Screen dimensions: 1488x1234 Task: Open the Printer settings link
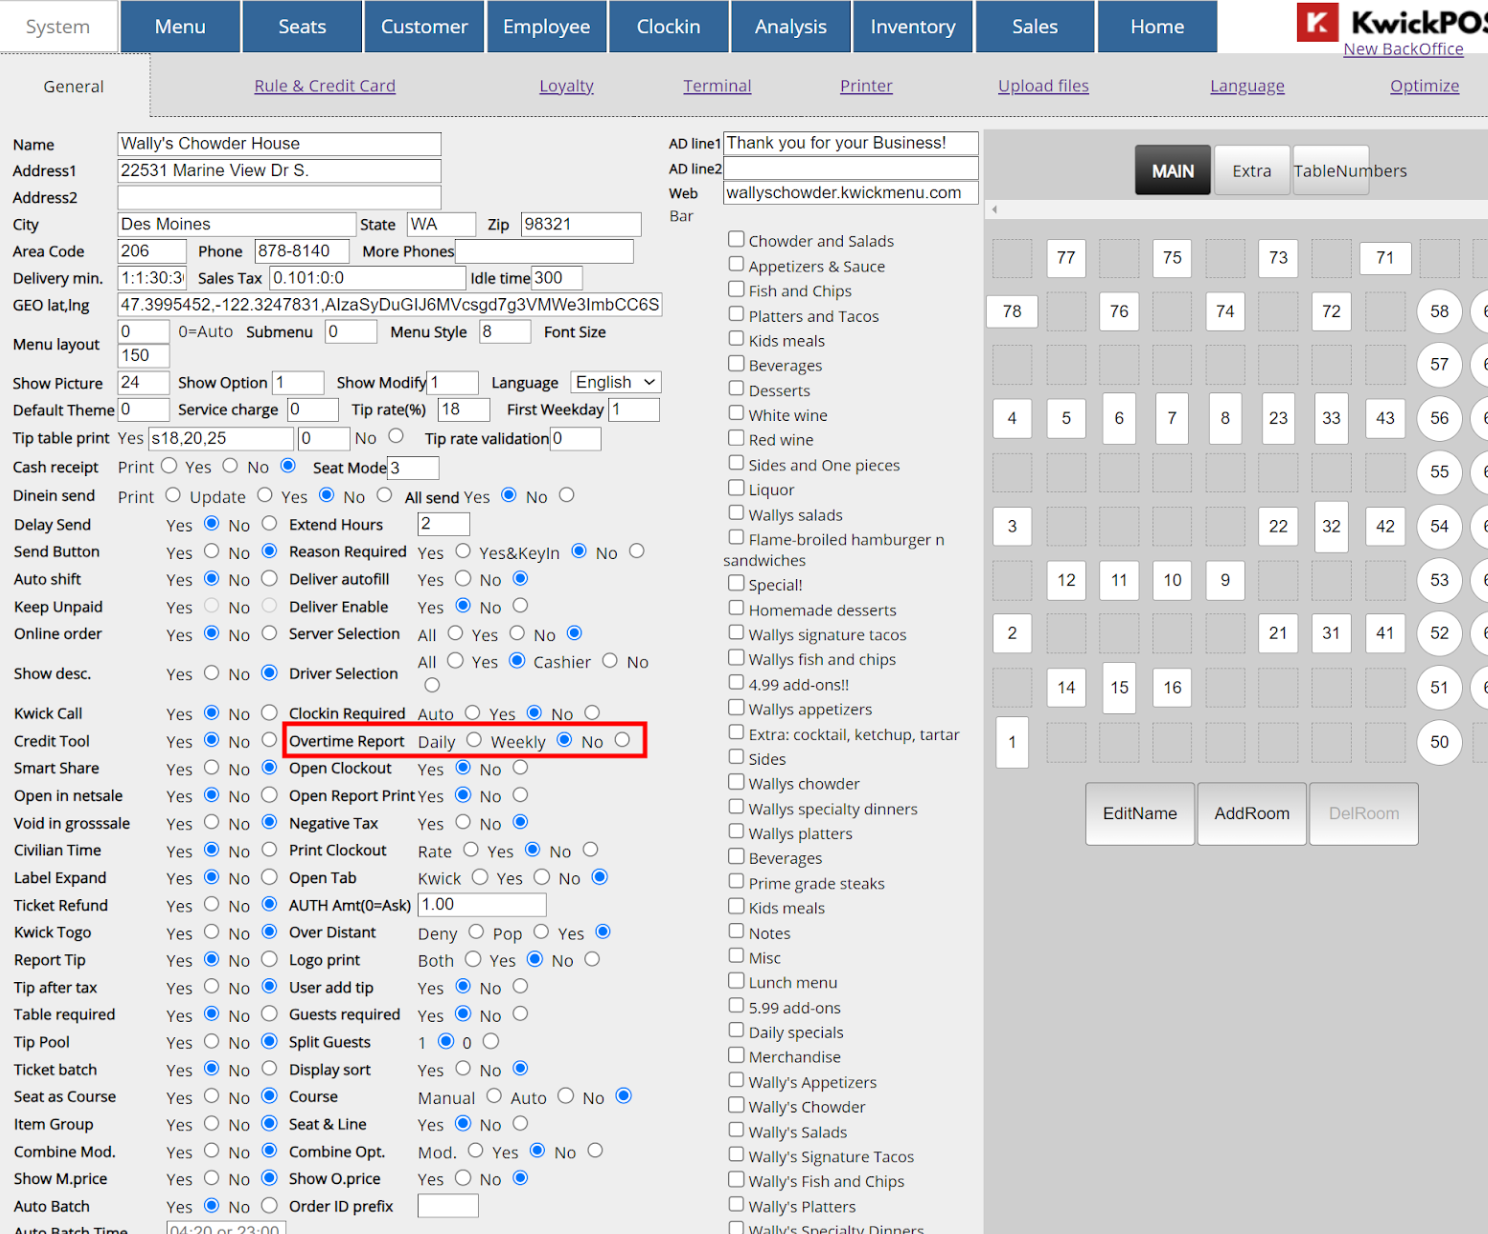pos(866,86)
